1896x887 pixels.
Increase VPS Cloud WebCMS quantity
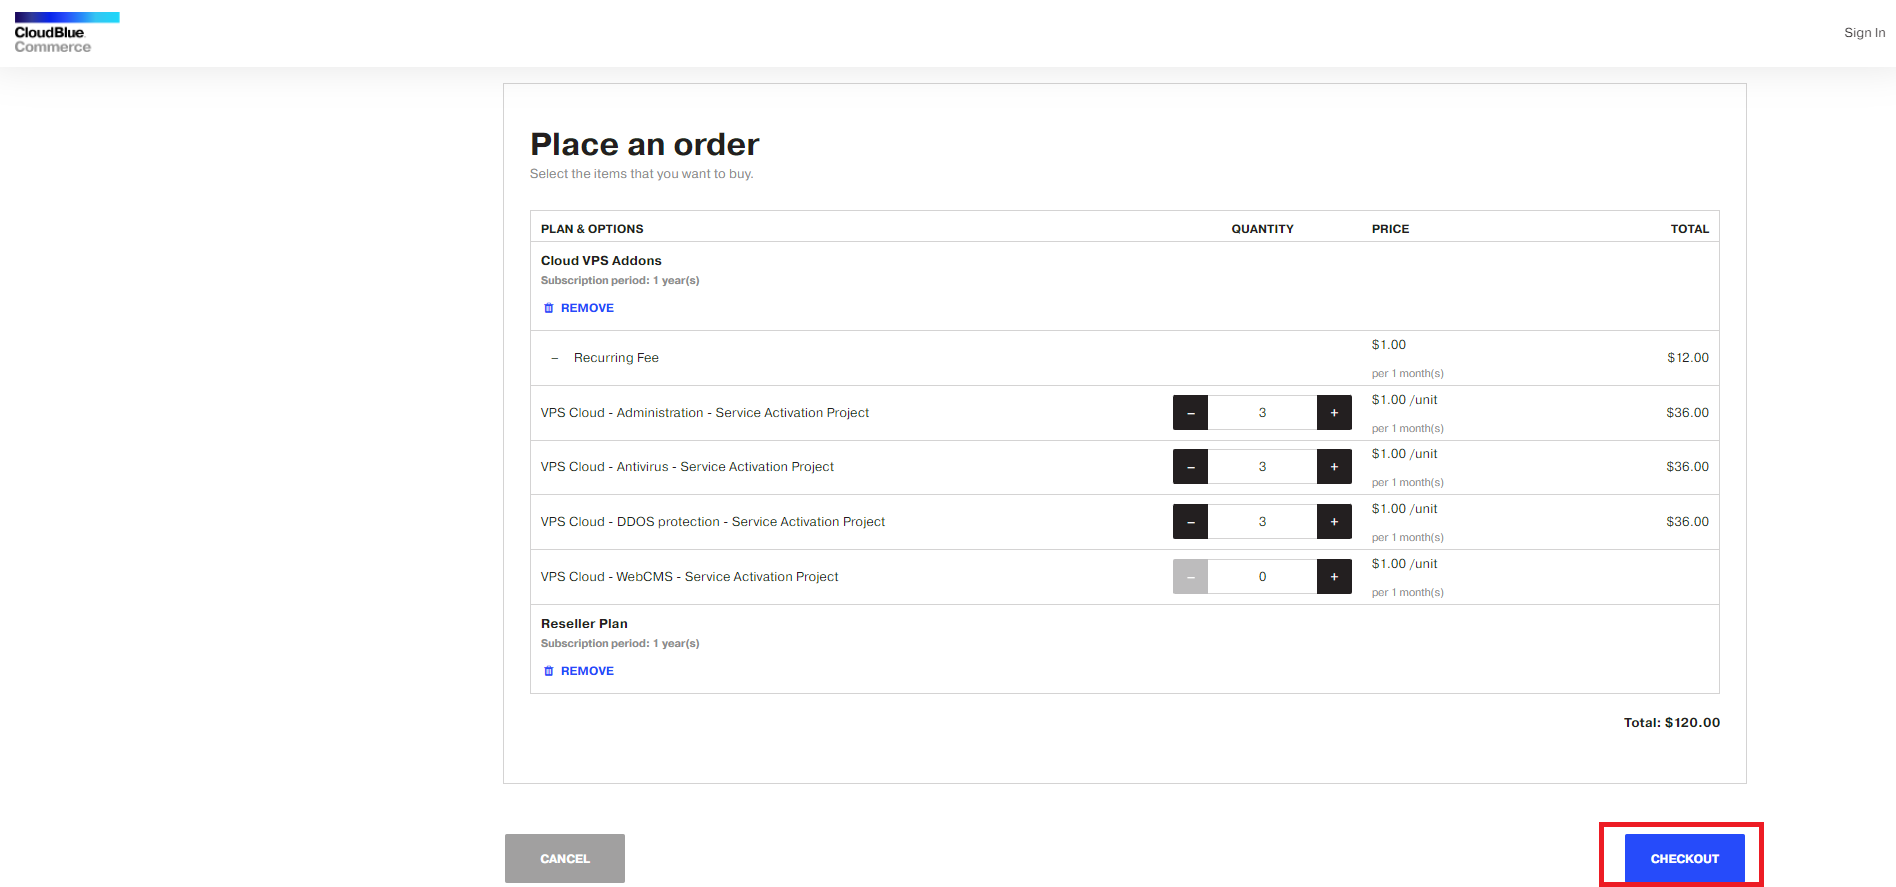pyautogui.click(x=1334, y=577)
